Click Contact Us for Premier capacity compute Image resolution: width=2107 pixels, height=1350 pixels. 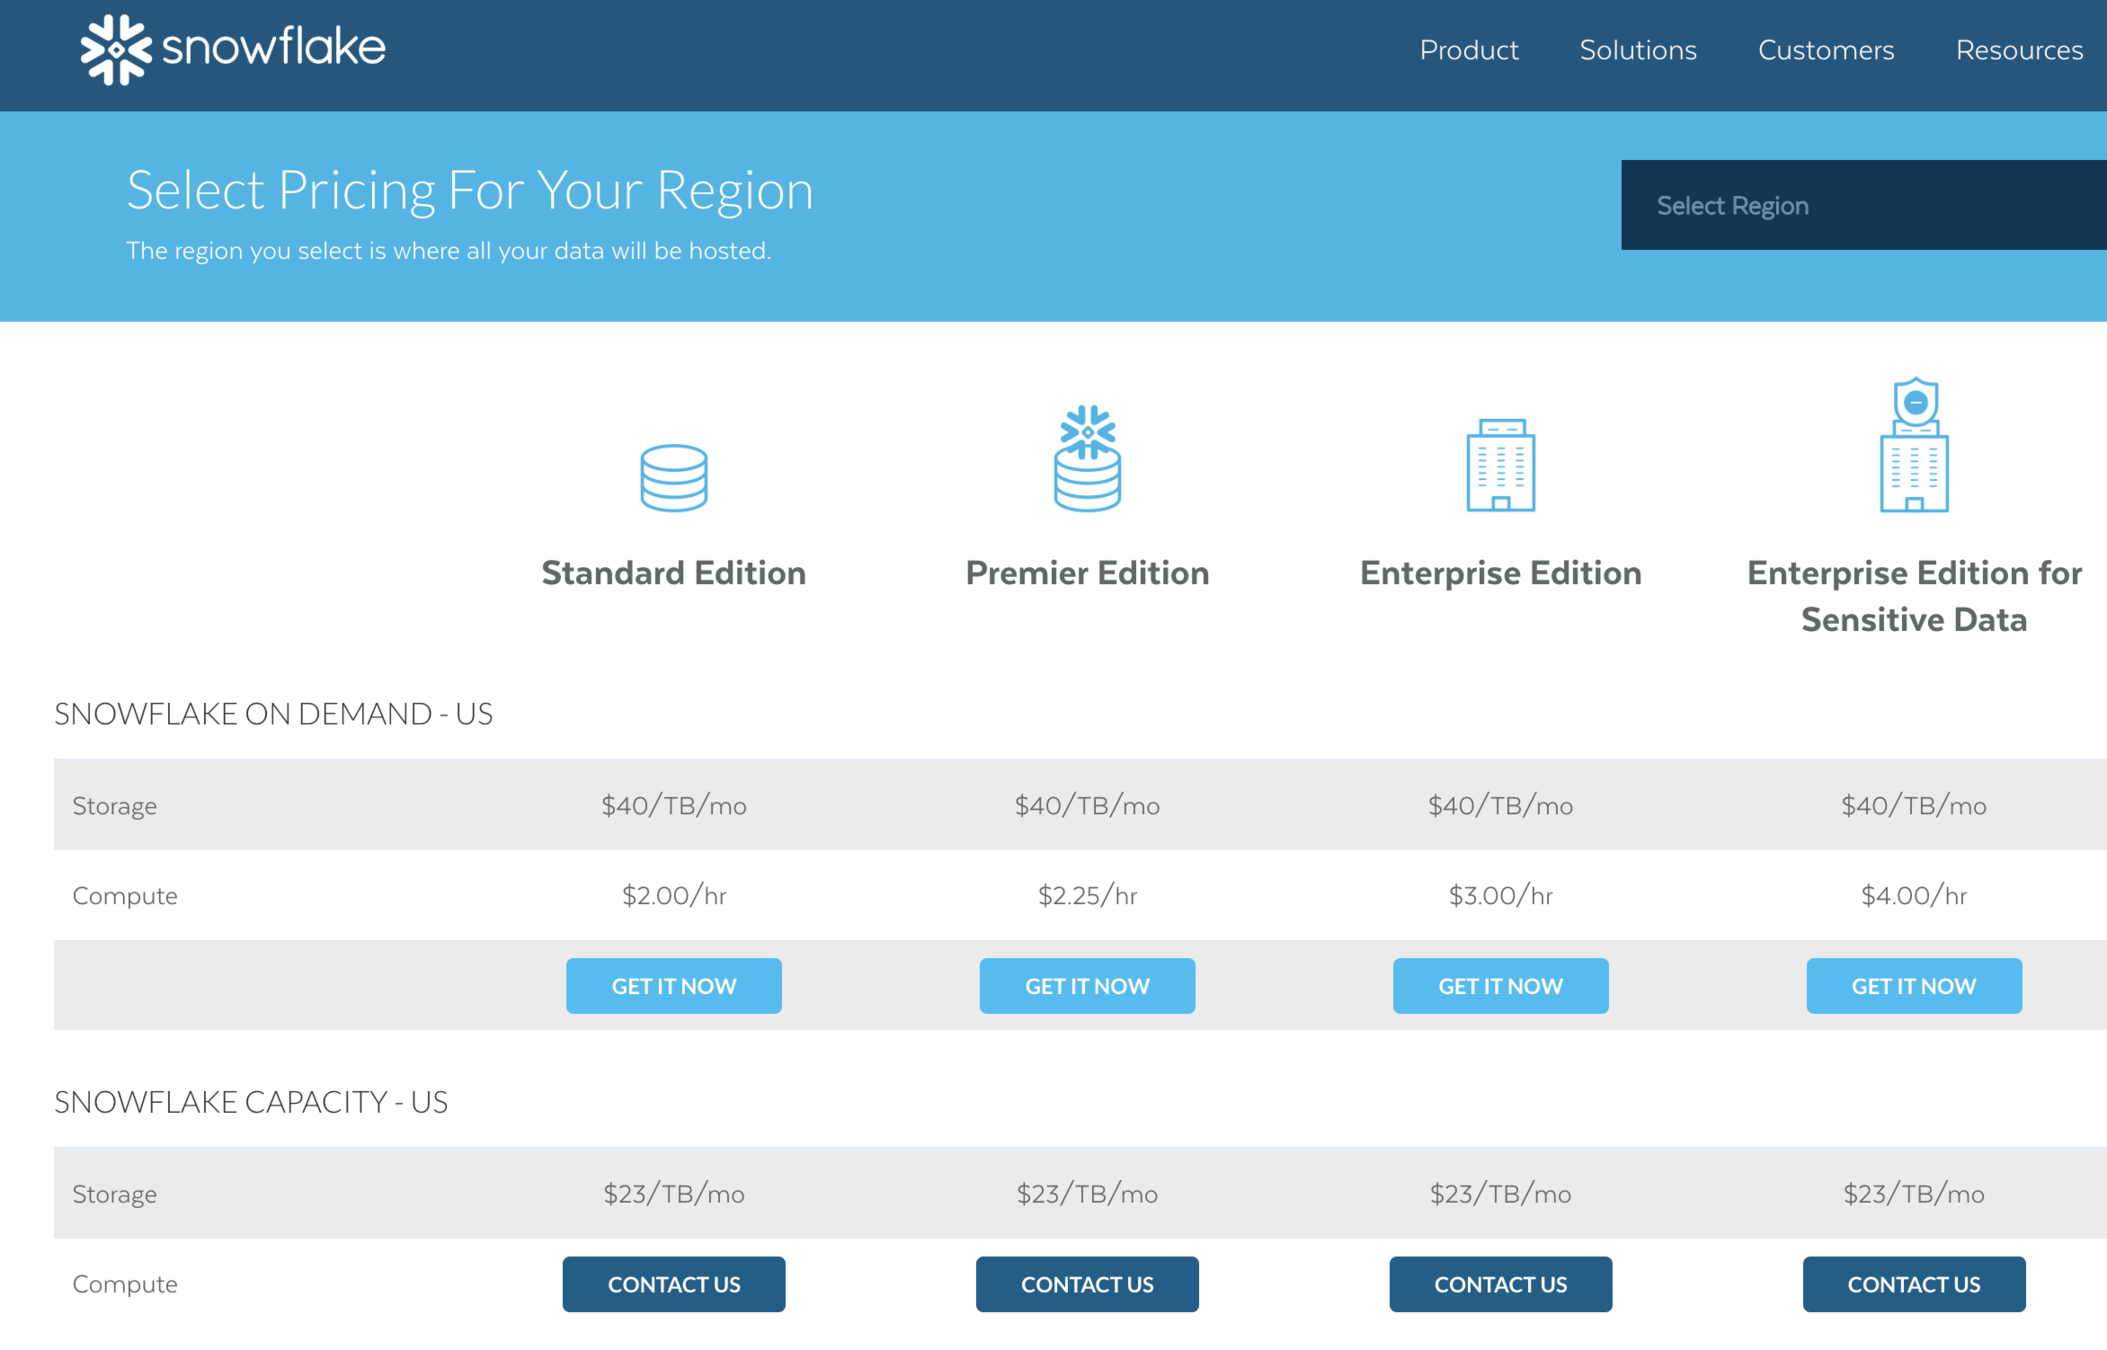tap(1087, 1284)
